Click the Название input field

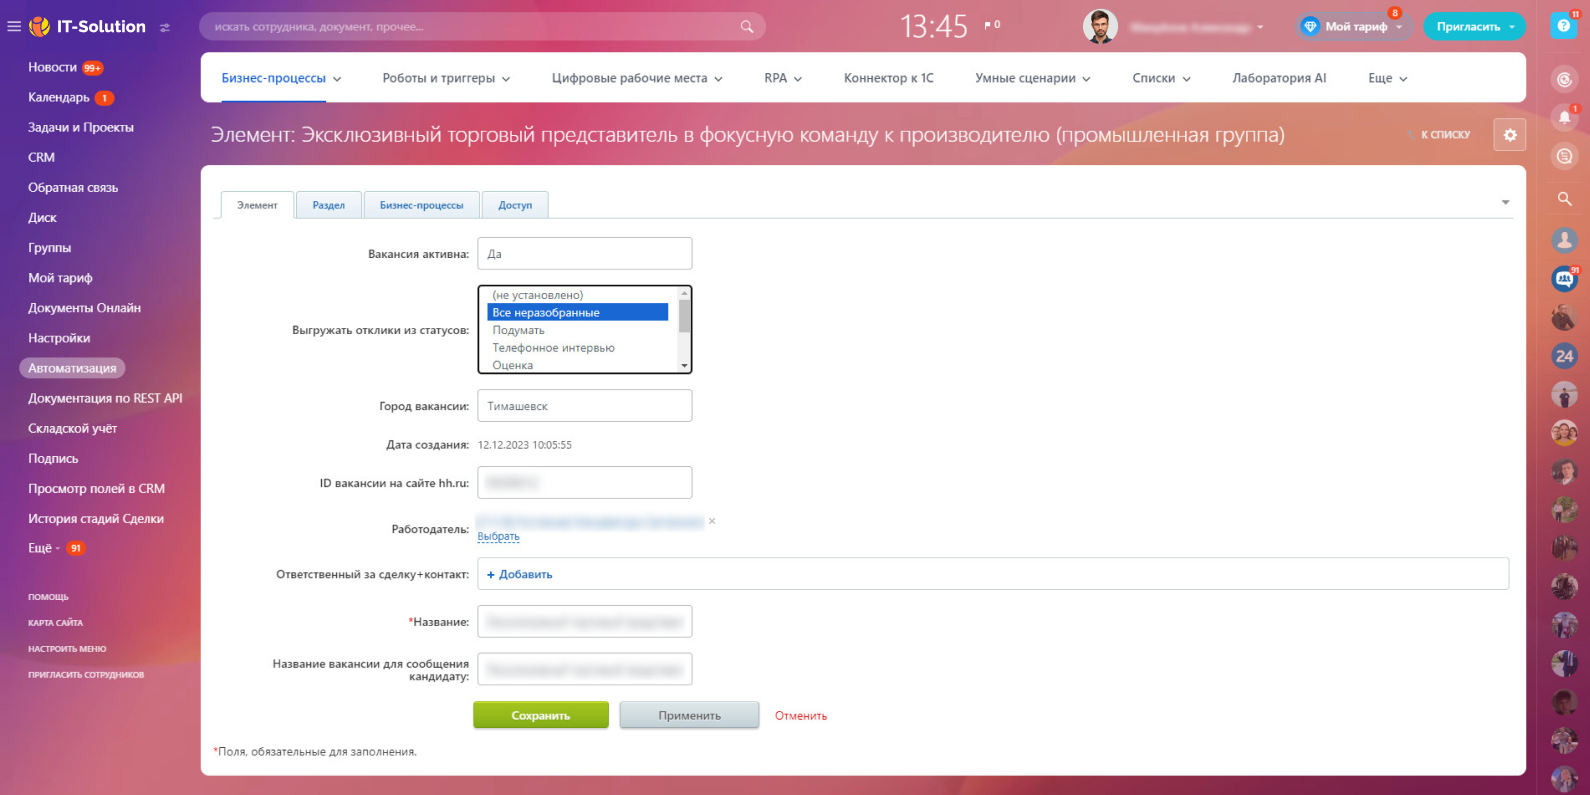(585, 621)
